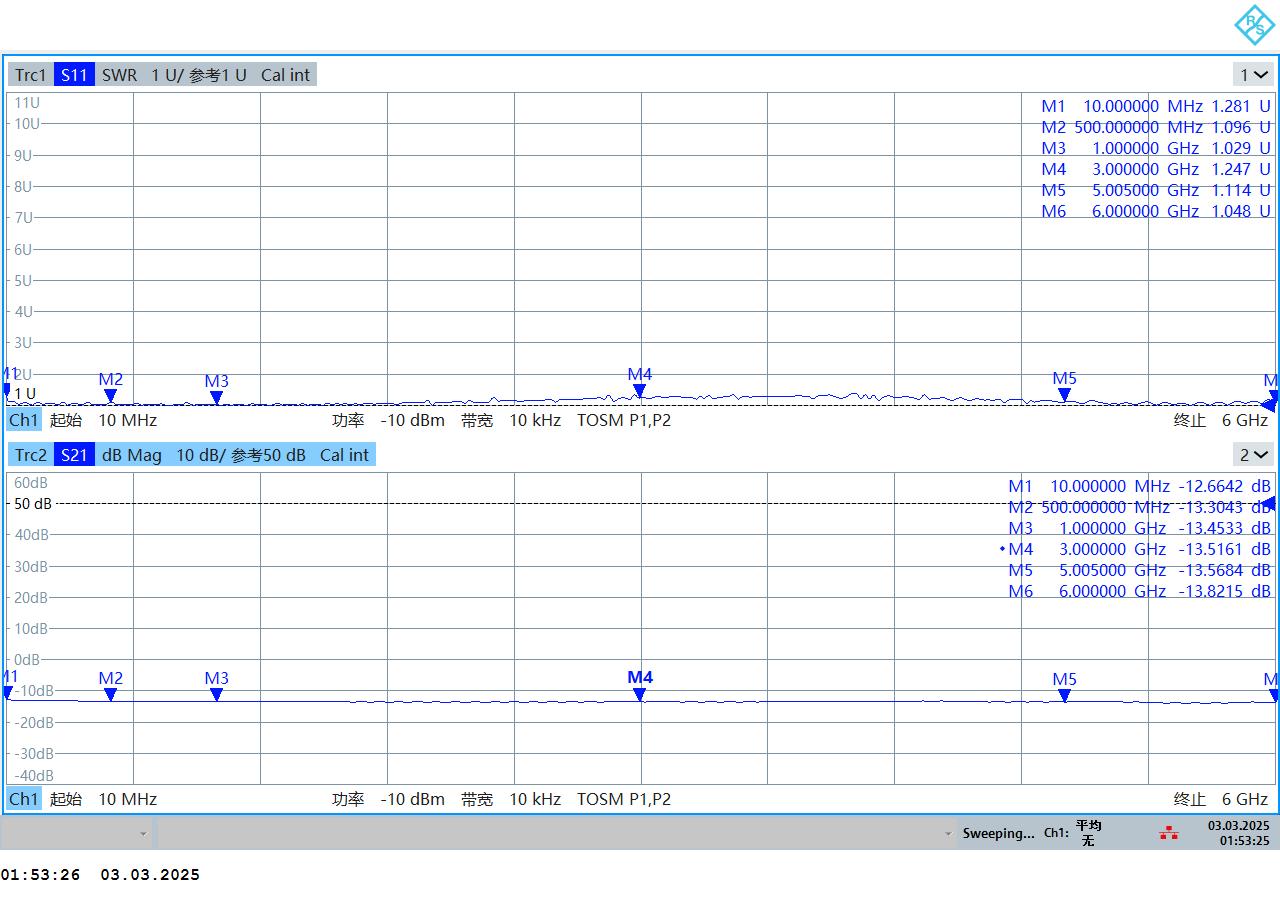Click the Cal int label of Trc2
The image size is (1280, 900).
345,455
